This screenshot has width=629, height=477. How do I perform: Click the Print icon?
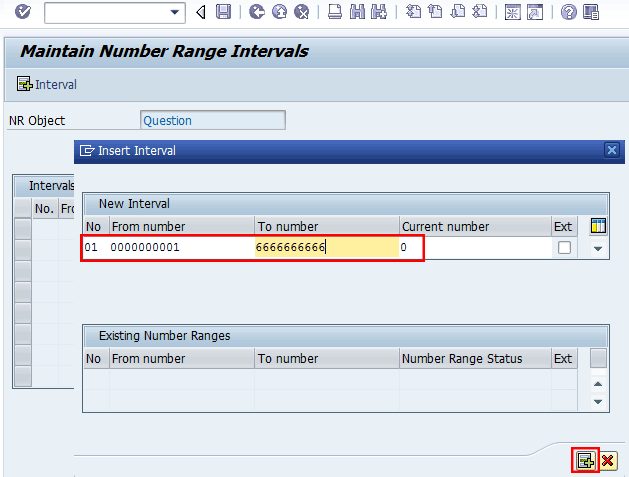(335, 12)
